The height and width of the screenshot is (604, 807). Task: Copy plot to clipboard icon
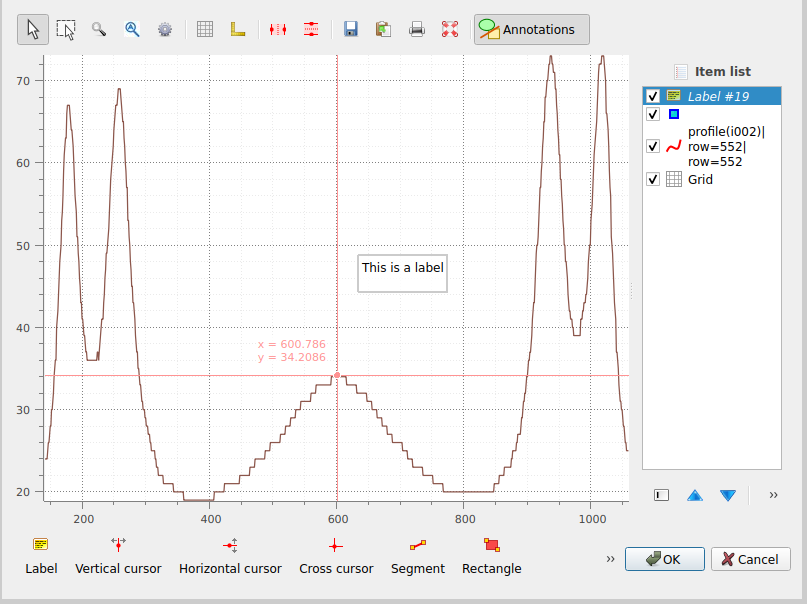tap(384, 29)
